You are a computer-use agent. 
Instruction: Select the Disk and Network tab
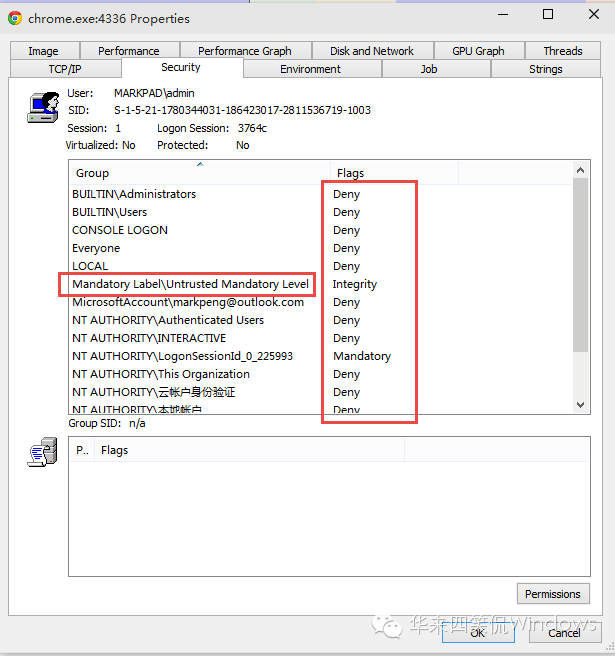click(x=372, y=51)
